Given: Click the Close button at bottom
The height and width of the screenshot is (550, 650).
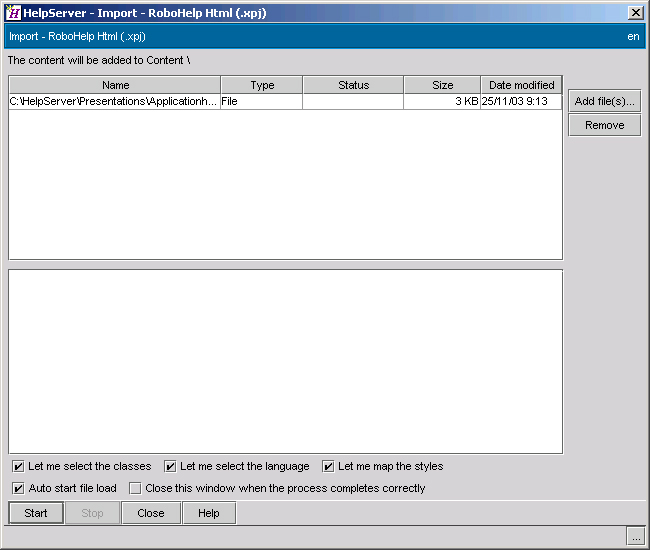Looking at the screenshot, I should pyautogui.click(x=151, y=513).
